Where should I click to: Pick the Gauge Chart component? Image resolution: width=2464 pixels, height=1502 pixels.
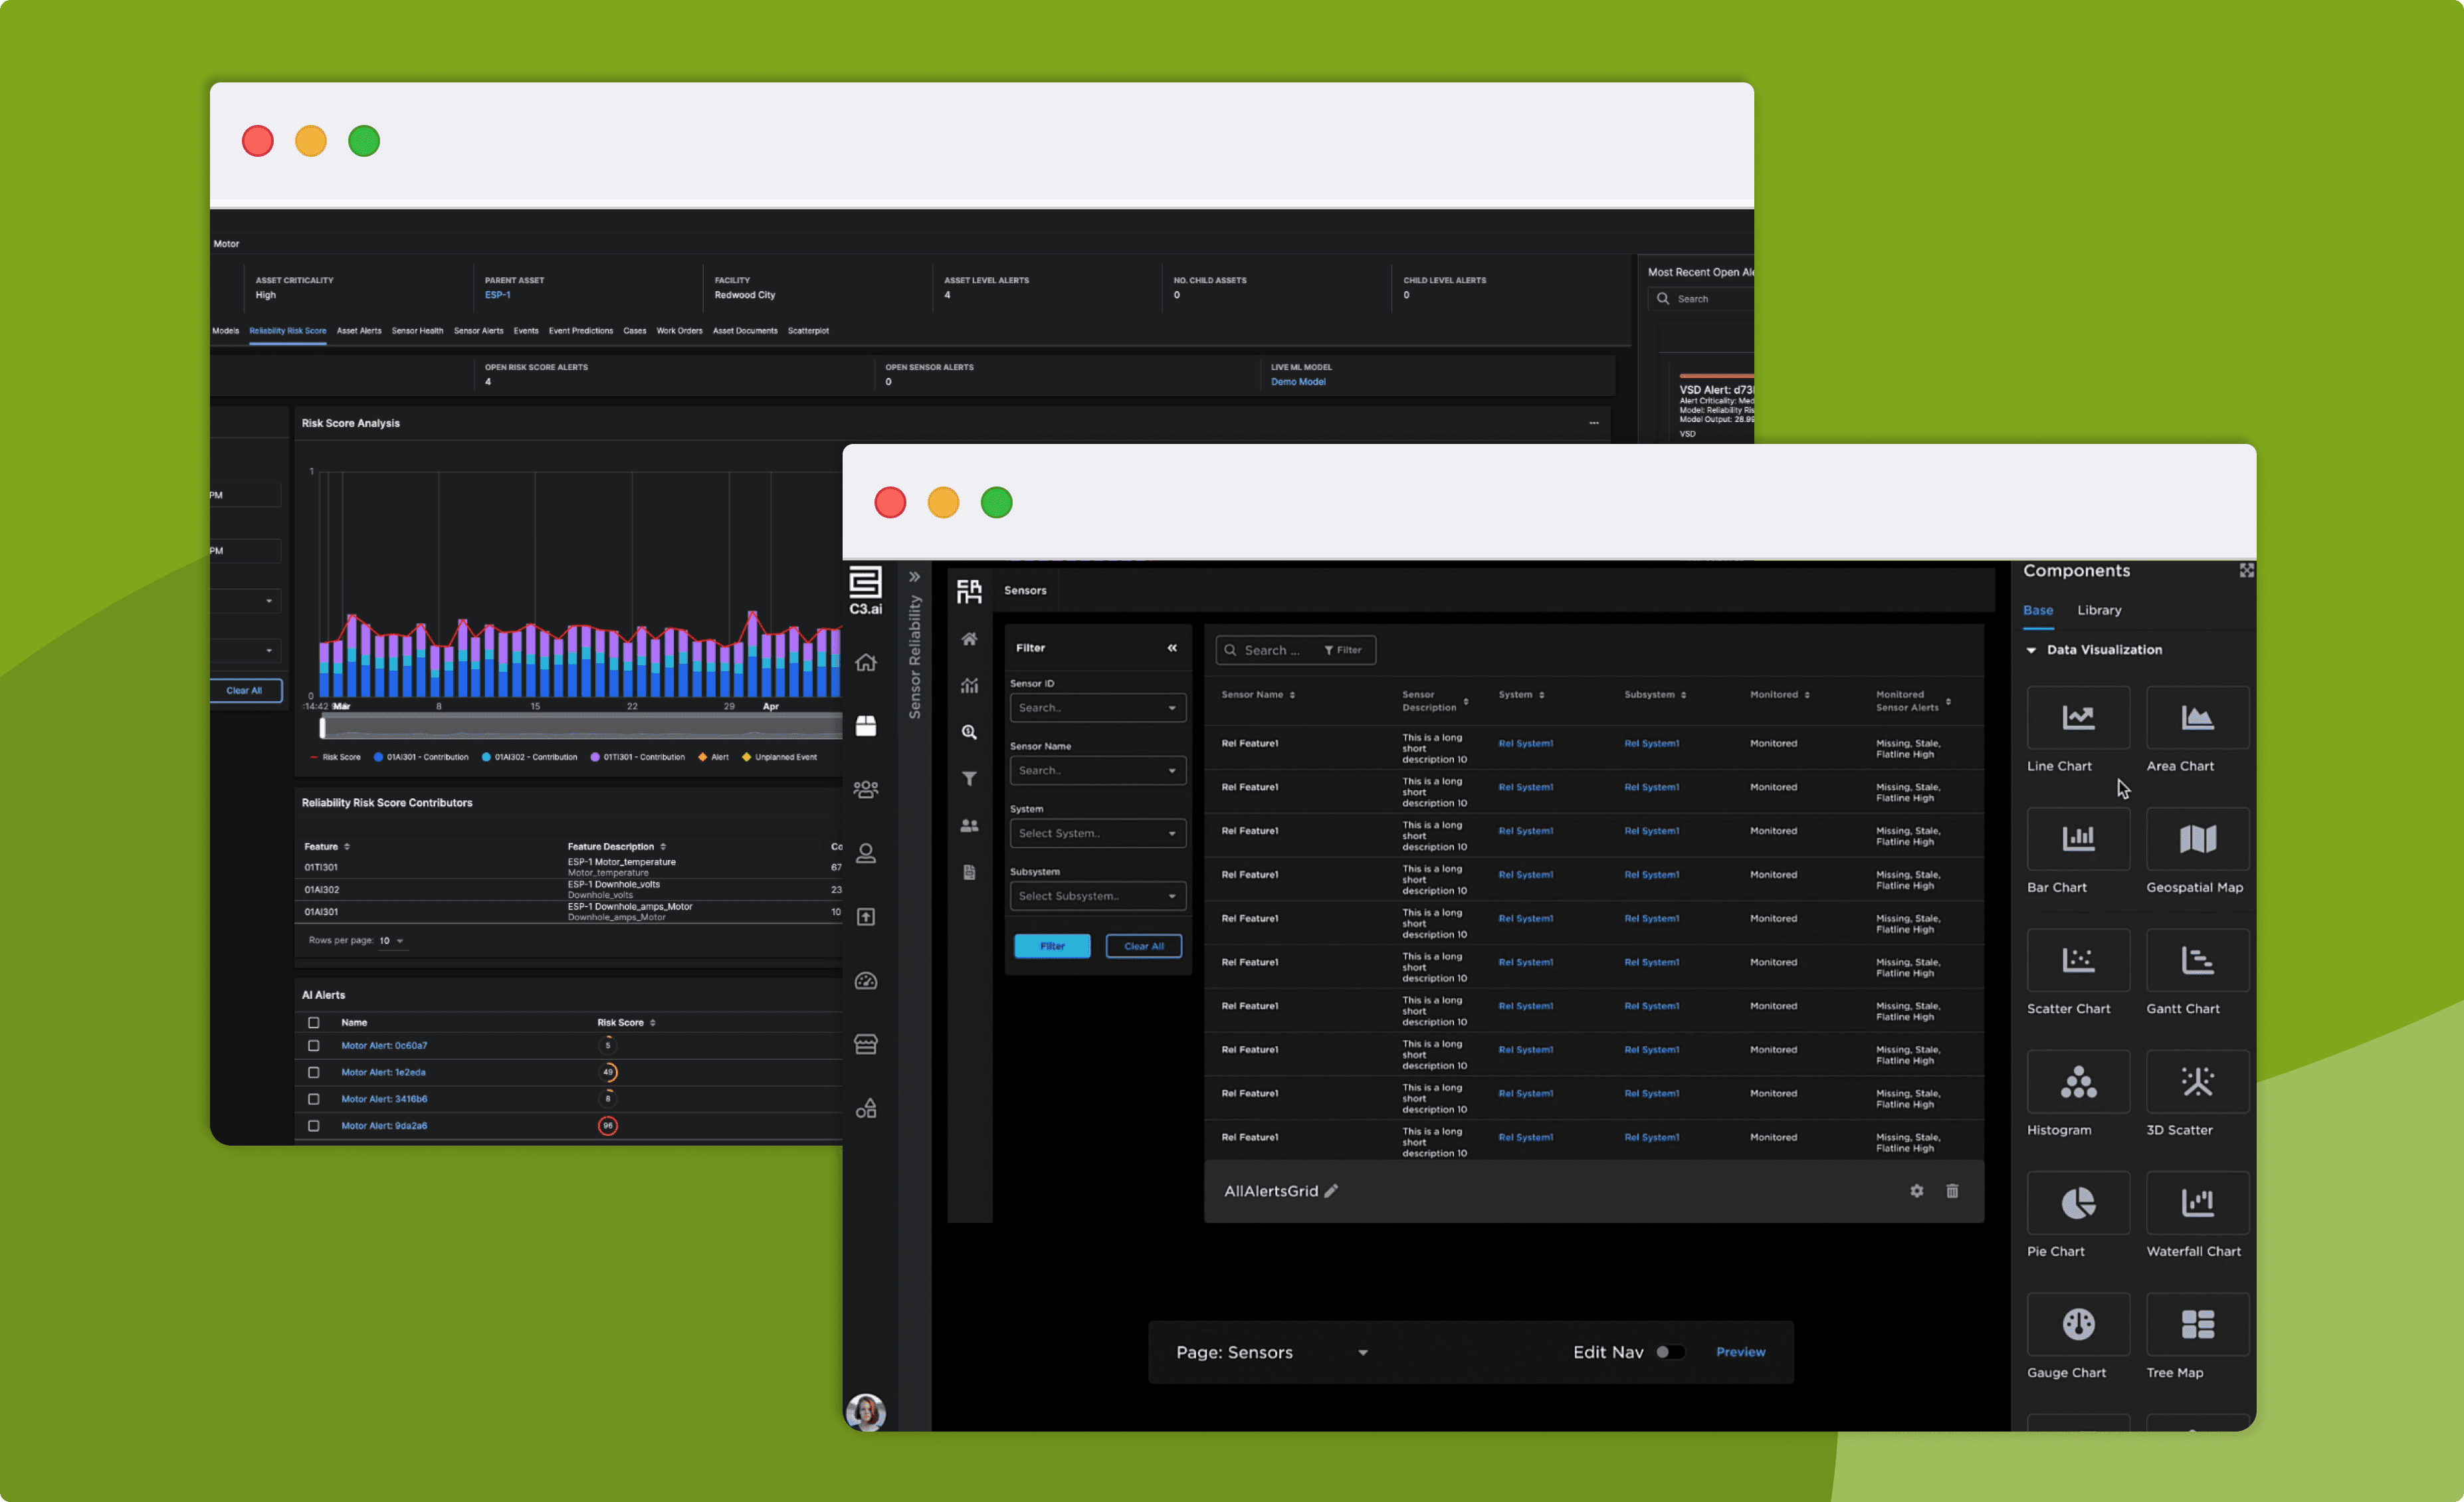pyautogui.click(x=2078, y=1324)
